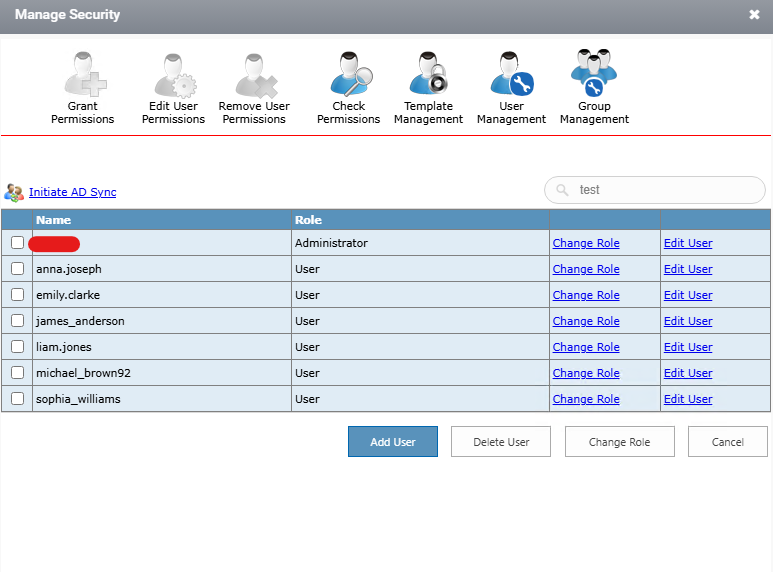This screenshot has height=572, width=773.
Task: Check the liam.jones checkbox
Action: [17, 347]
